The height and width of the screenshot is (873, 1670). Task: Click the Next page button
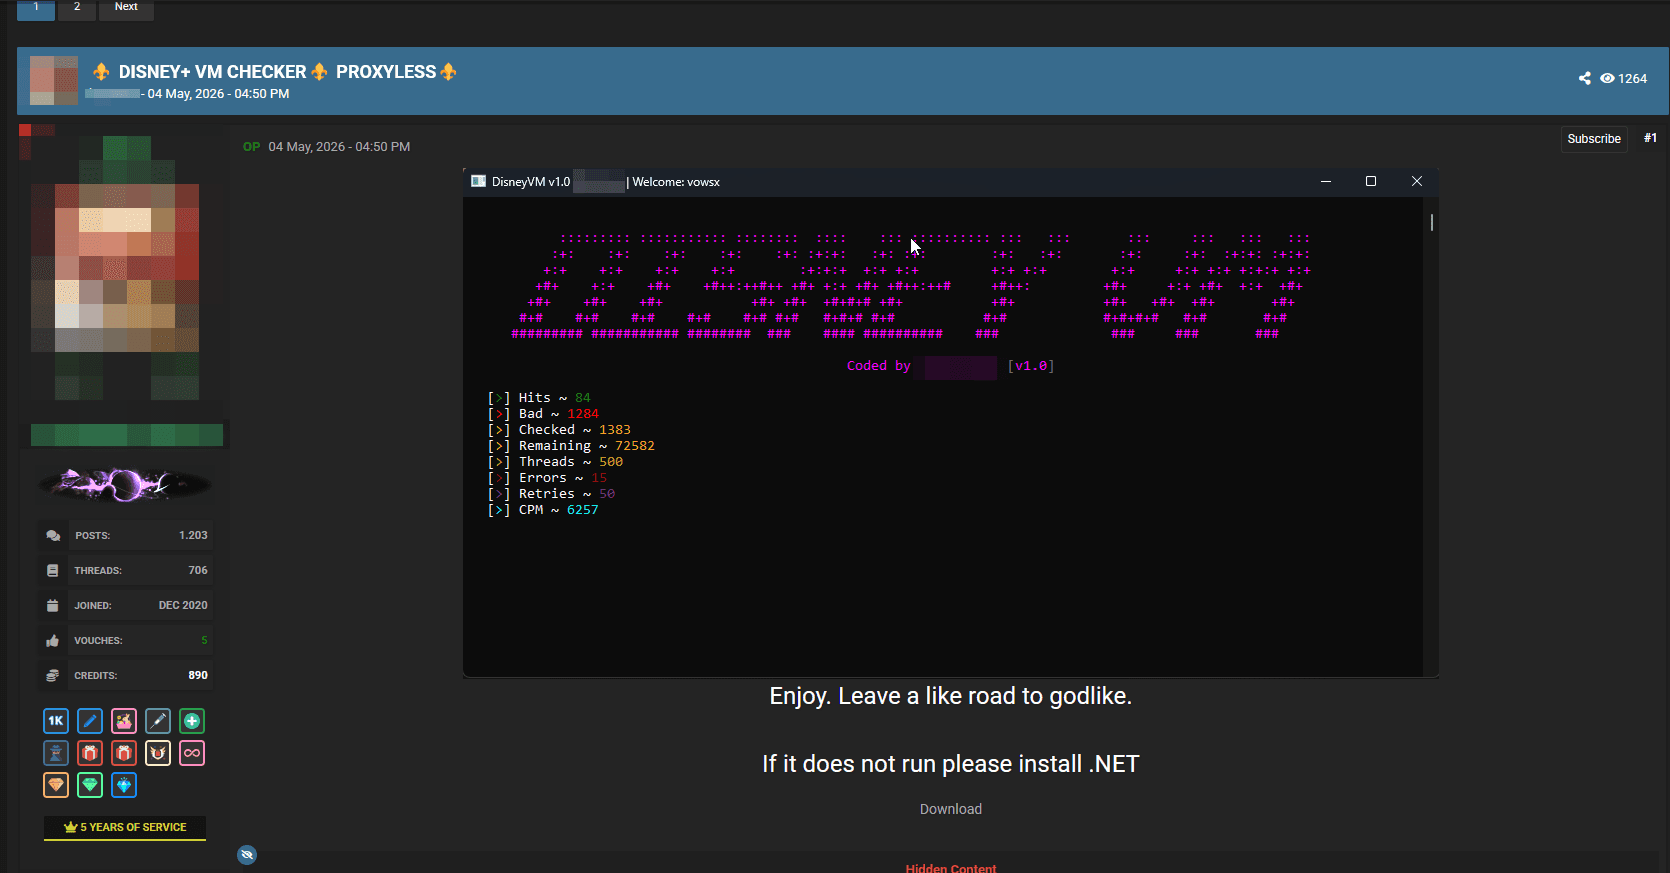click(126, 8)
